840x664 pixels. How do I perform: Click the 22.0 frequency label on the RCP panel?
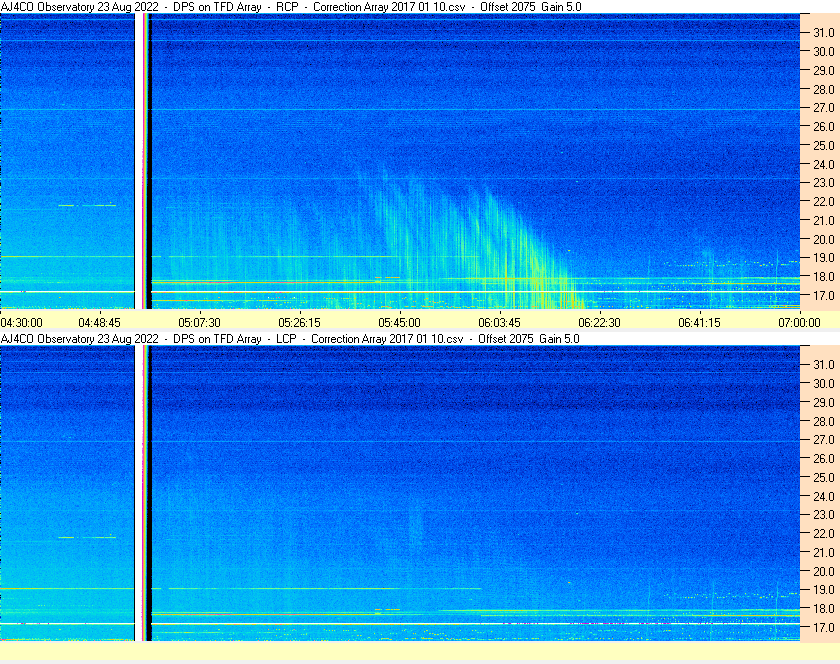824,202
